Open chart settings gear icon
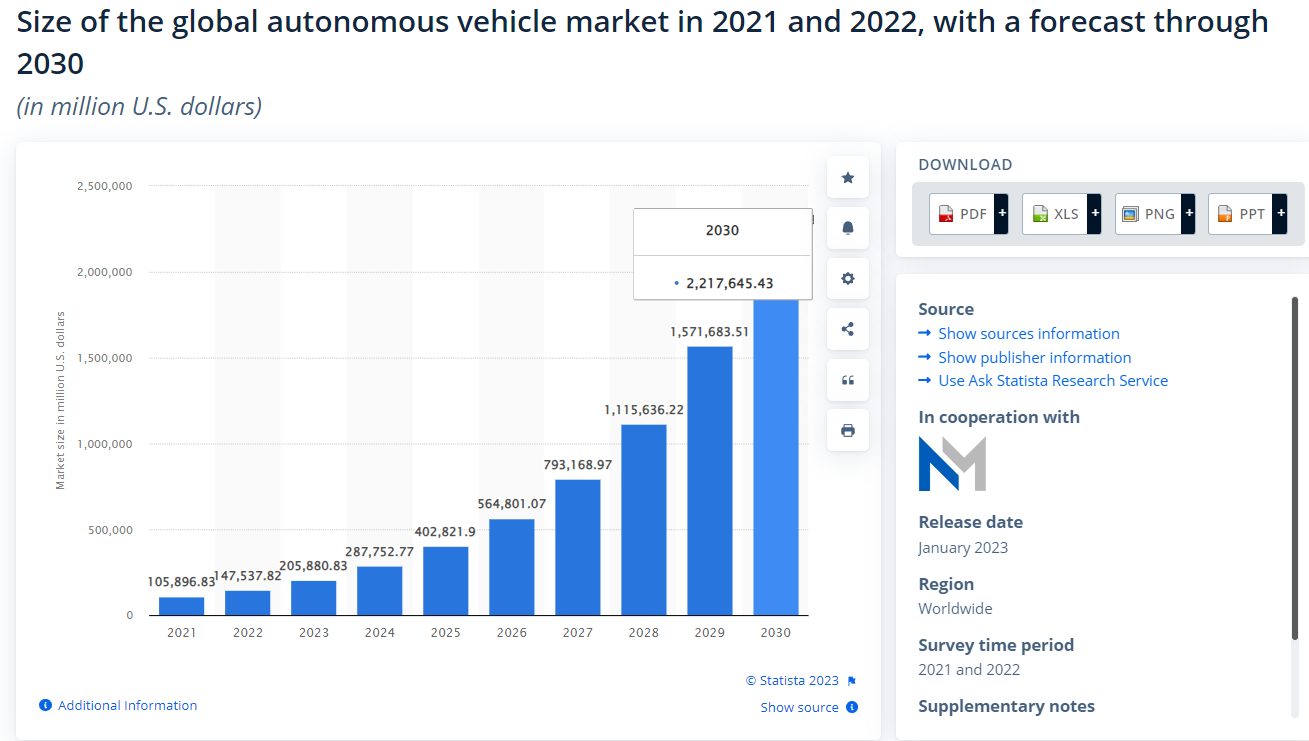Viewport: 1309px width, 741px height. coord(848,279)
